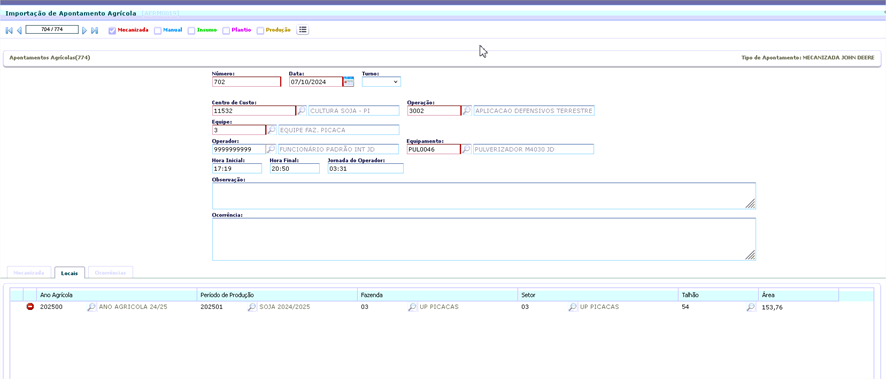Click the Área column header
The image size is (886, 379).
(x=798, y=295)
